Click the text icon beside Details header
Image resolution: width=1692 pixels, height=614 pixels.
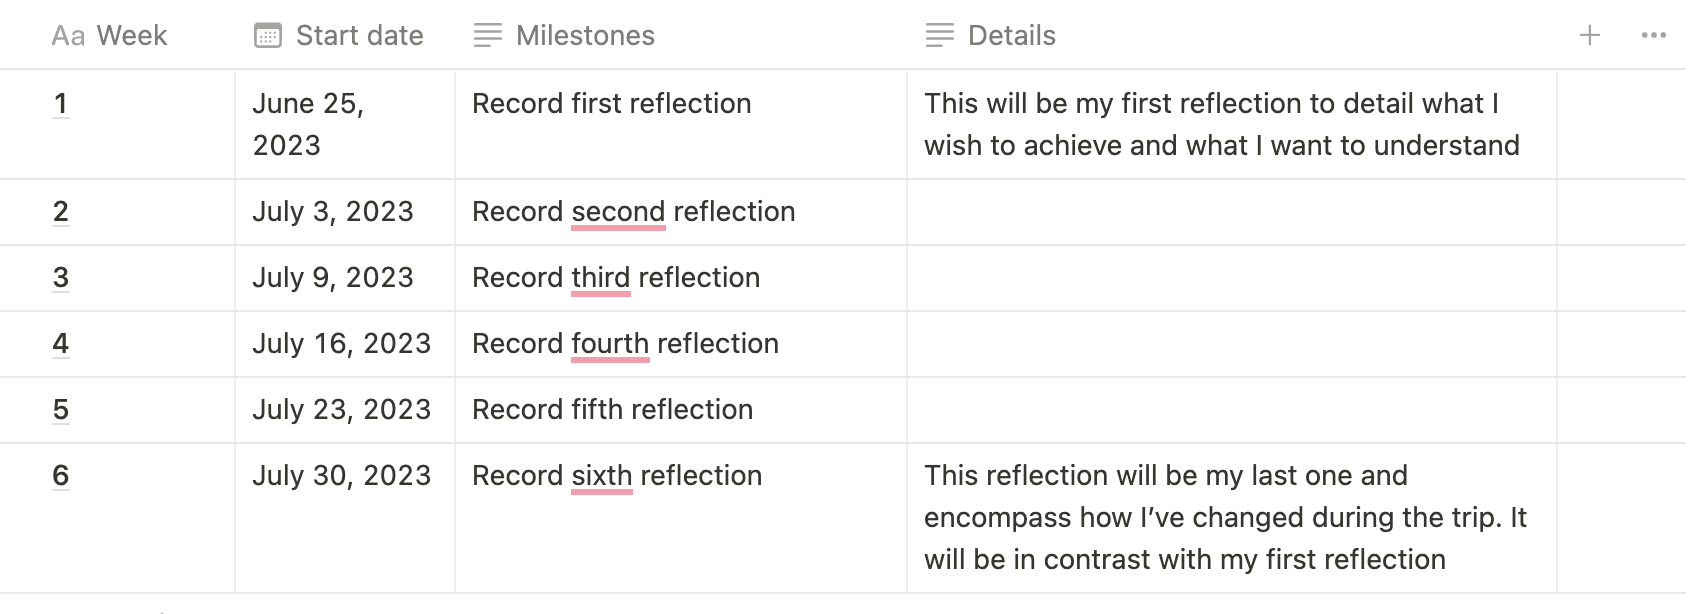pyautogui.click(x=940, y=36)
